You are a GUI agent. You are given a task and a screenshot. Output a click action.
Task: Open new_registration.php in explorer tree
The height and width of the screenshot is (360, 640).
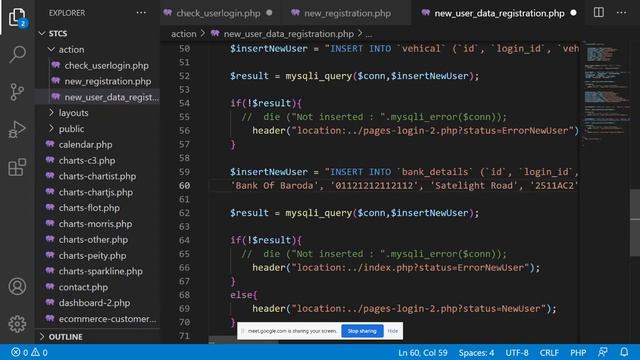[x=108, y=81]
